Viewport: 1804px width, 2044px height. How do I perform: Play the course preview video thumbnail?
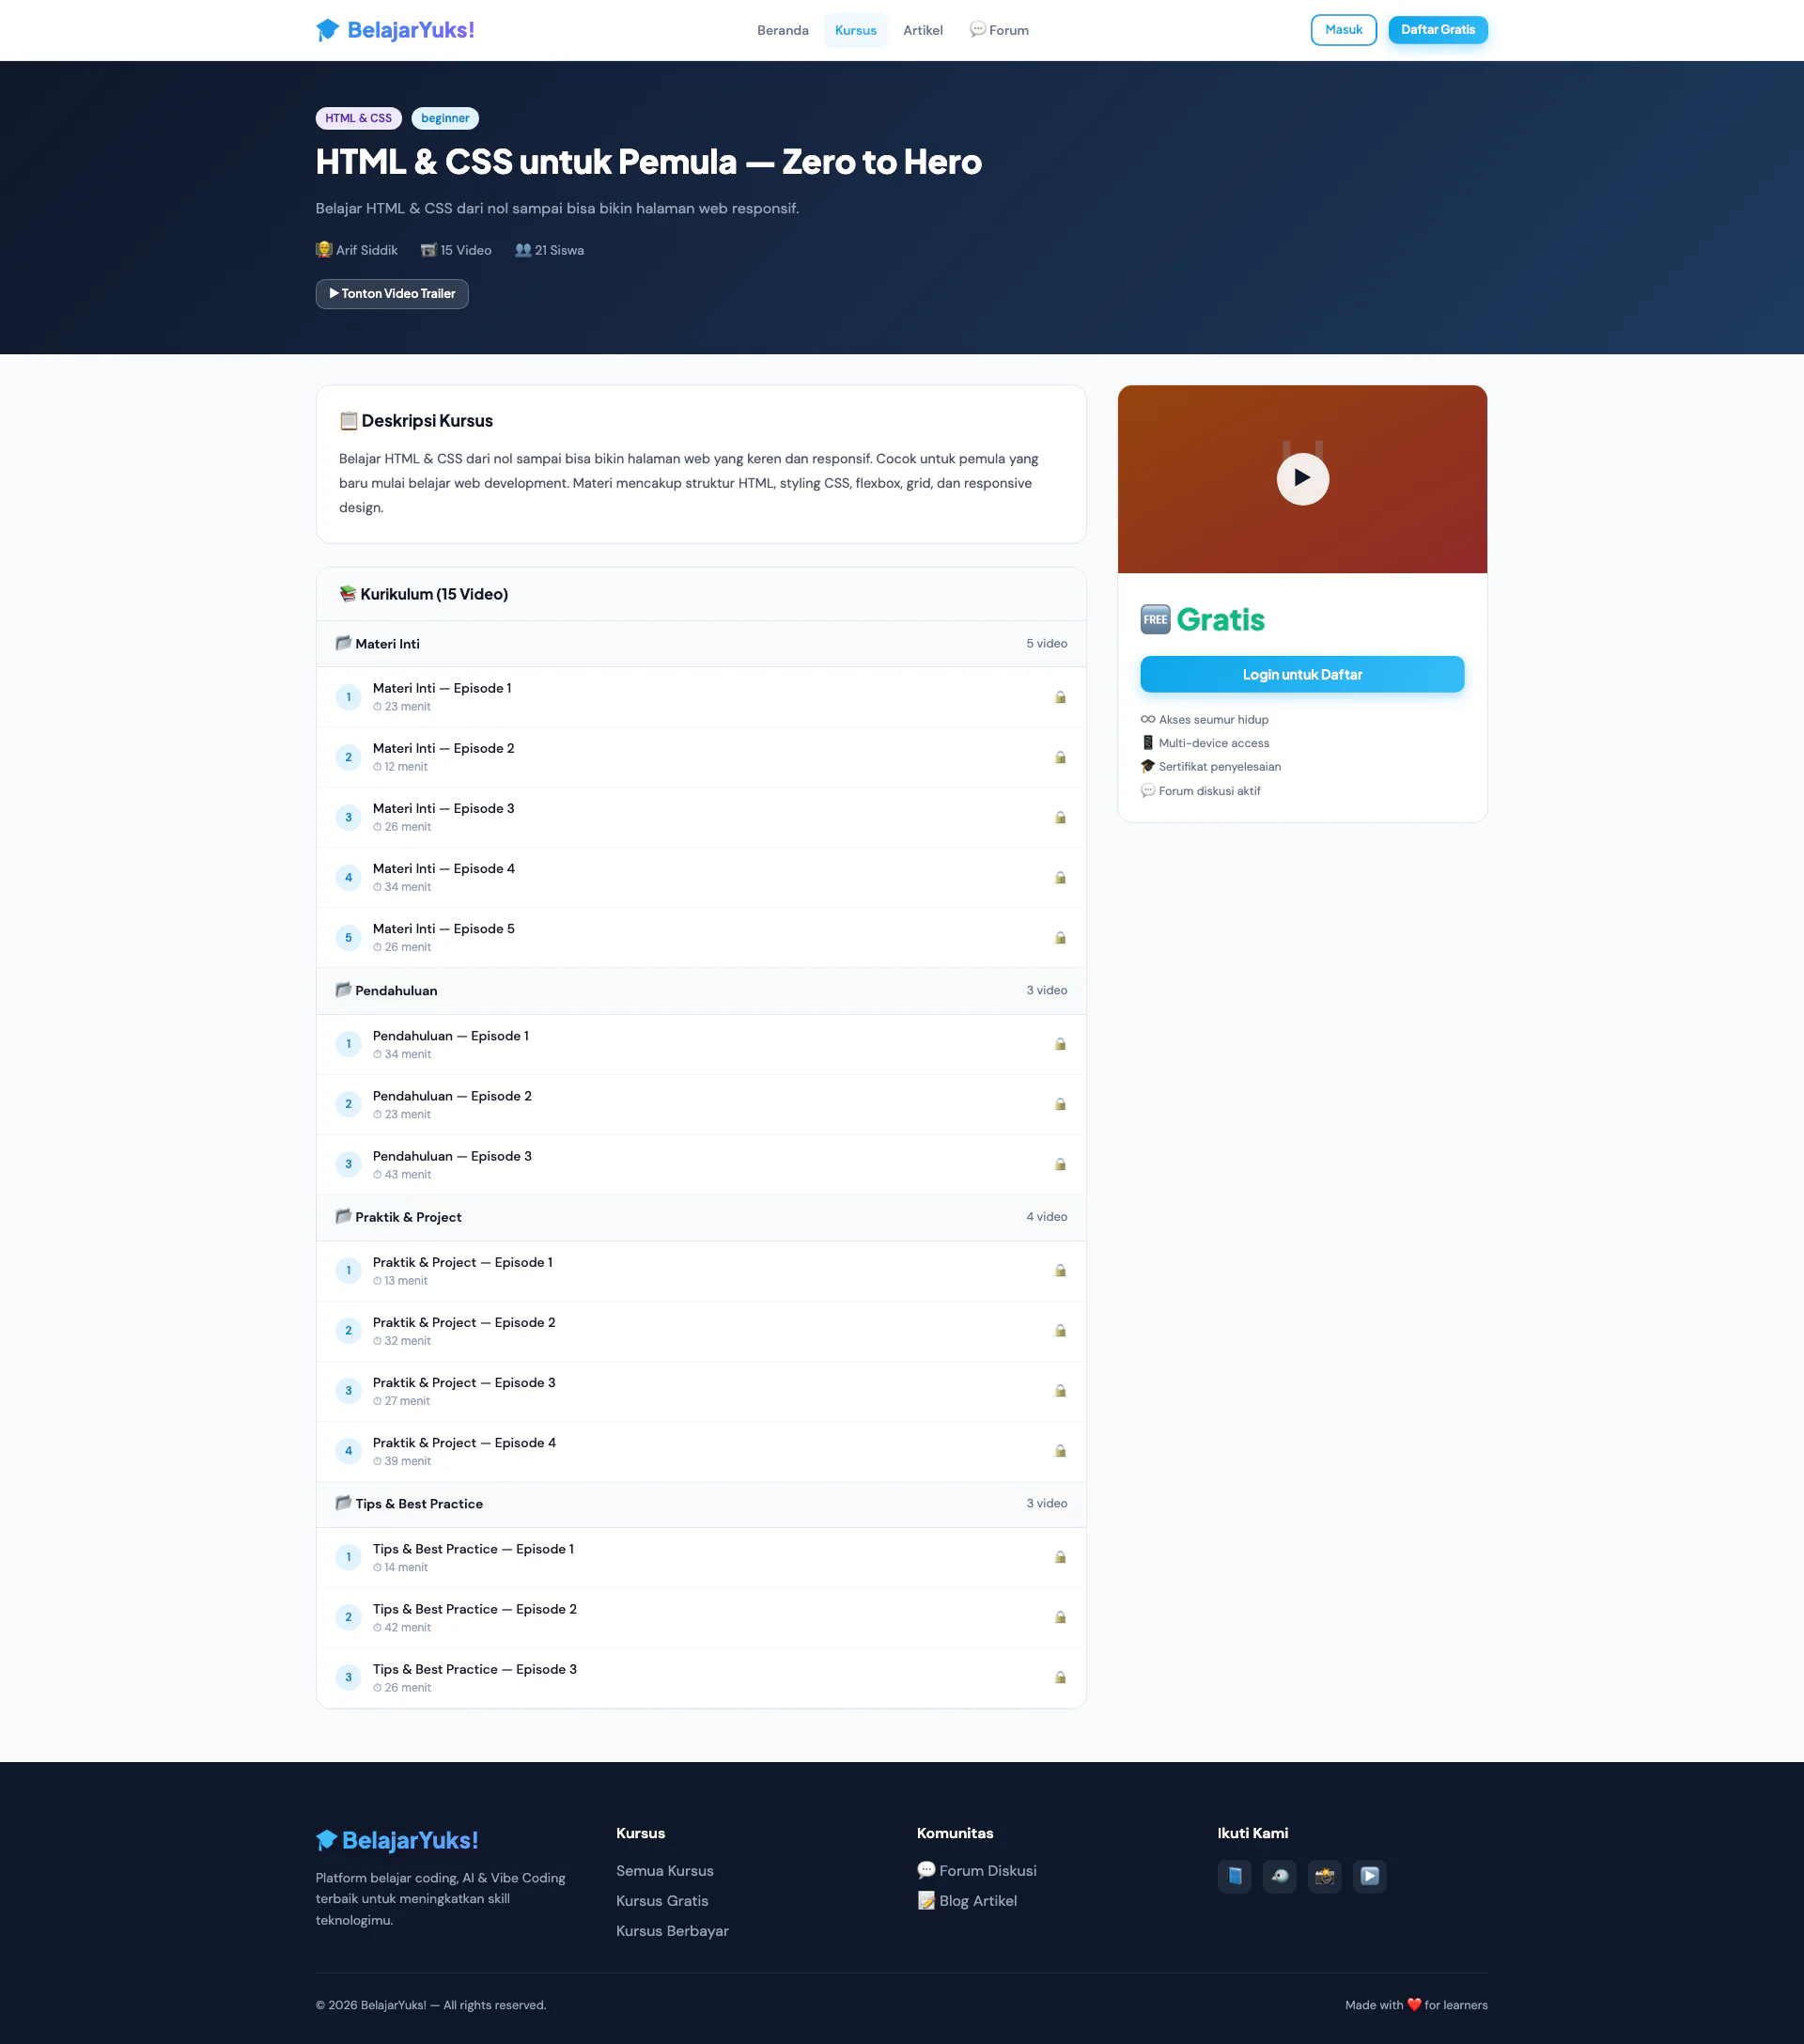pyautogui.click(x=1302, y=478)
